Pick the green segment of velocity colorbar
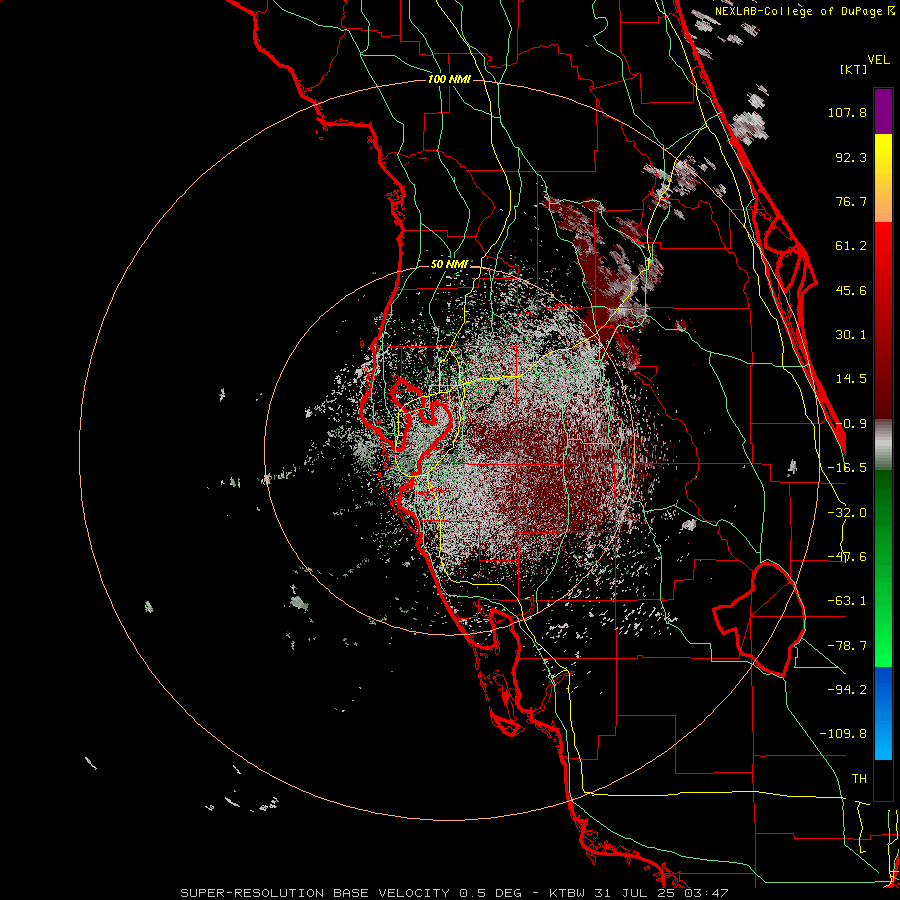This screenshot has height=900, width=900. coord(883,568)
